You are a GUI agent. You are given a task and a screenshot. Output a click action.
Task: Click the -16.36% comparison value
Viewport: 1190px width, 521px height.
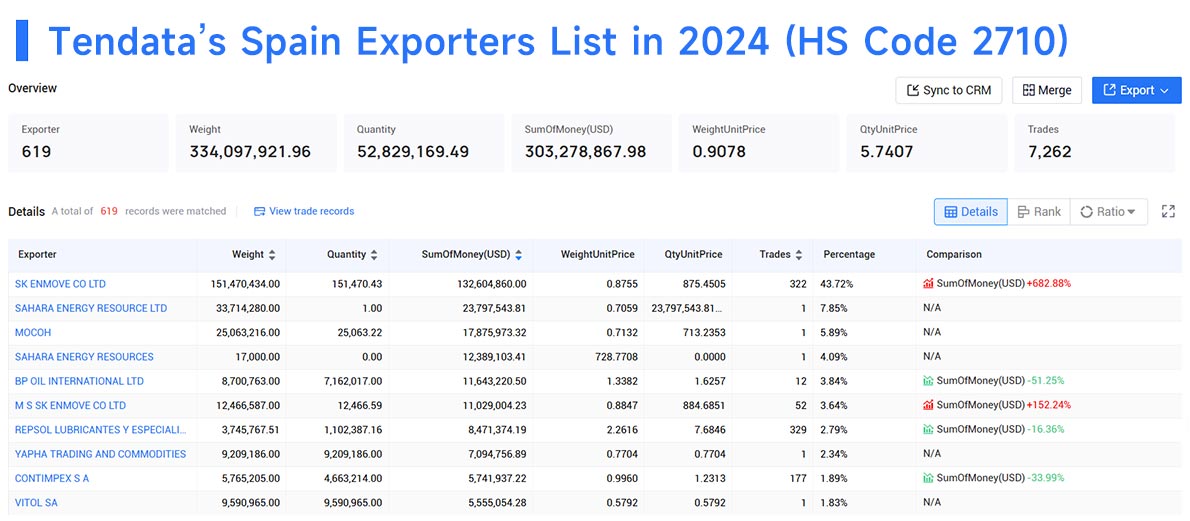pyautogui.click(x=1046, y=430)
